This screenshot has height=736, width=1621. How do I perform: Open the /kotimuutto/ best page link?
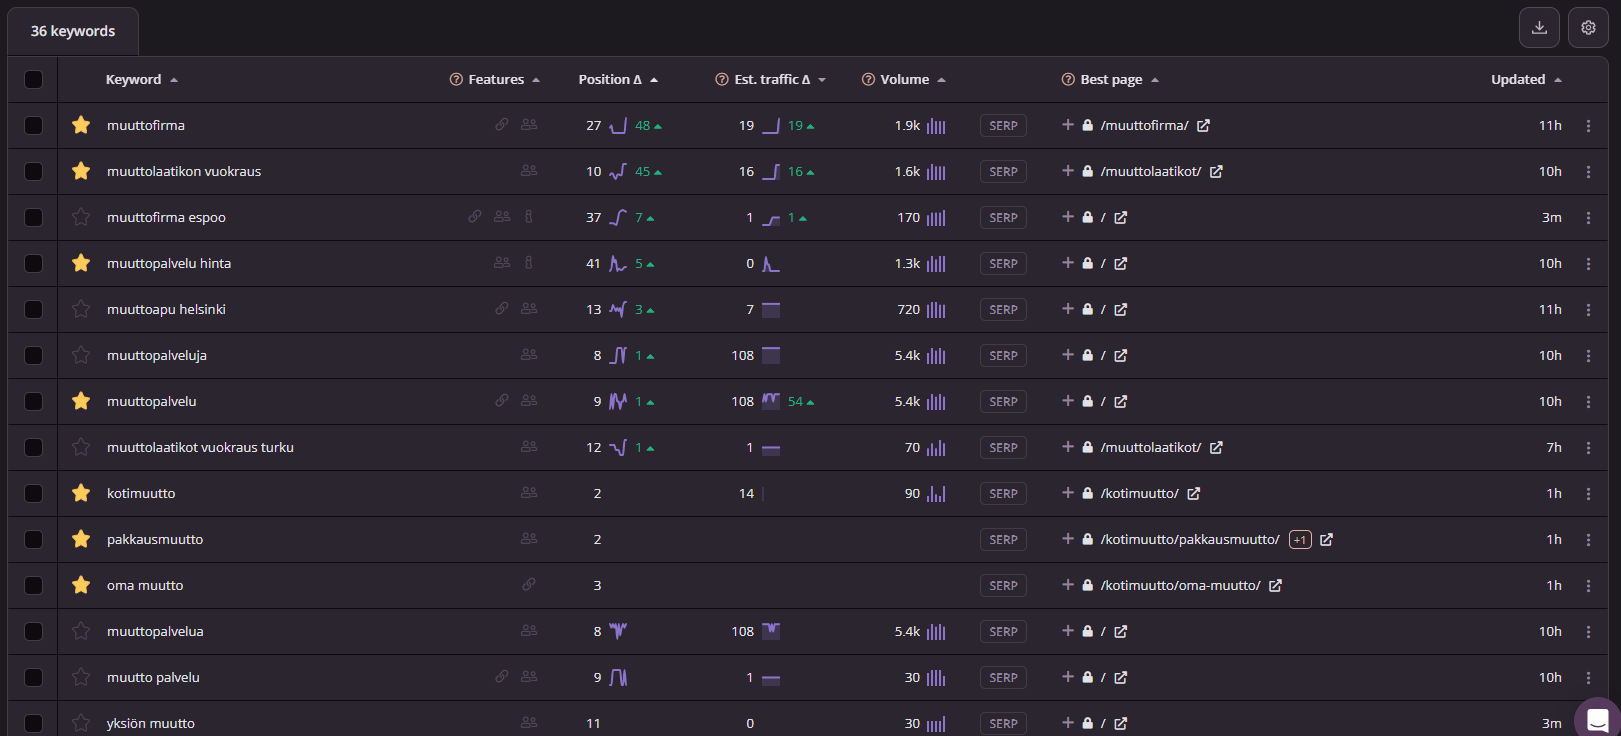pos(1140,494)
